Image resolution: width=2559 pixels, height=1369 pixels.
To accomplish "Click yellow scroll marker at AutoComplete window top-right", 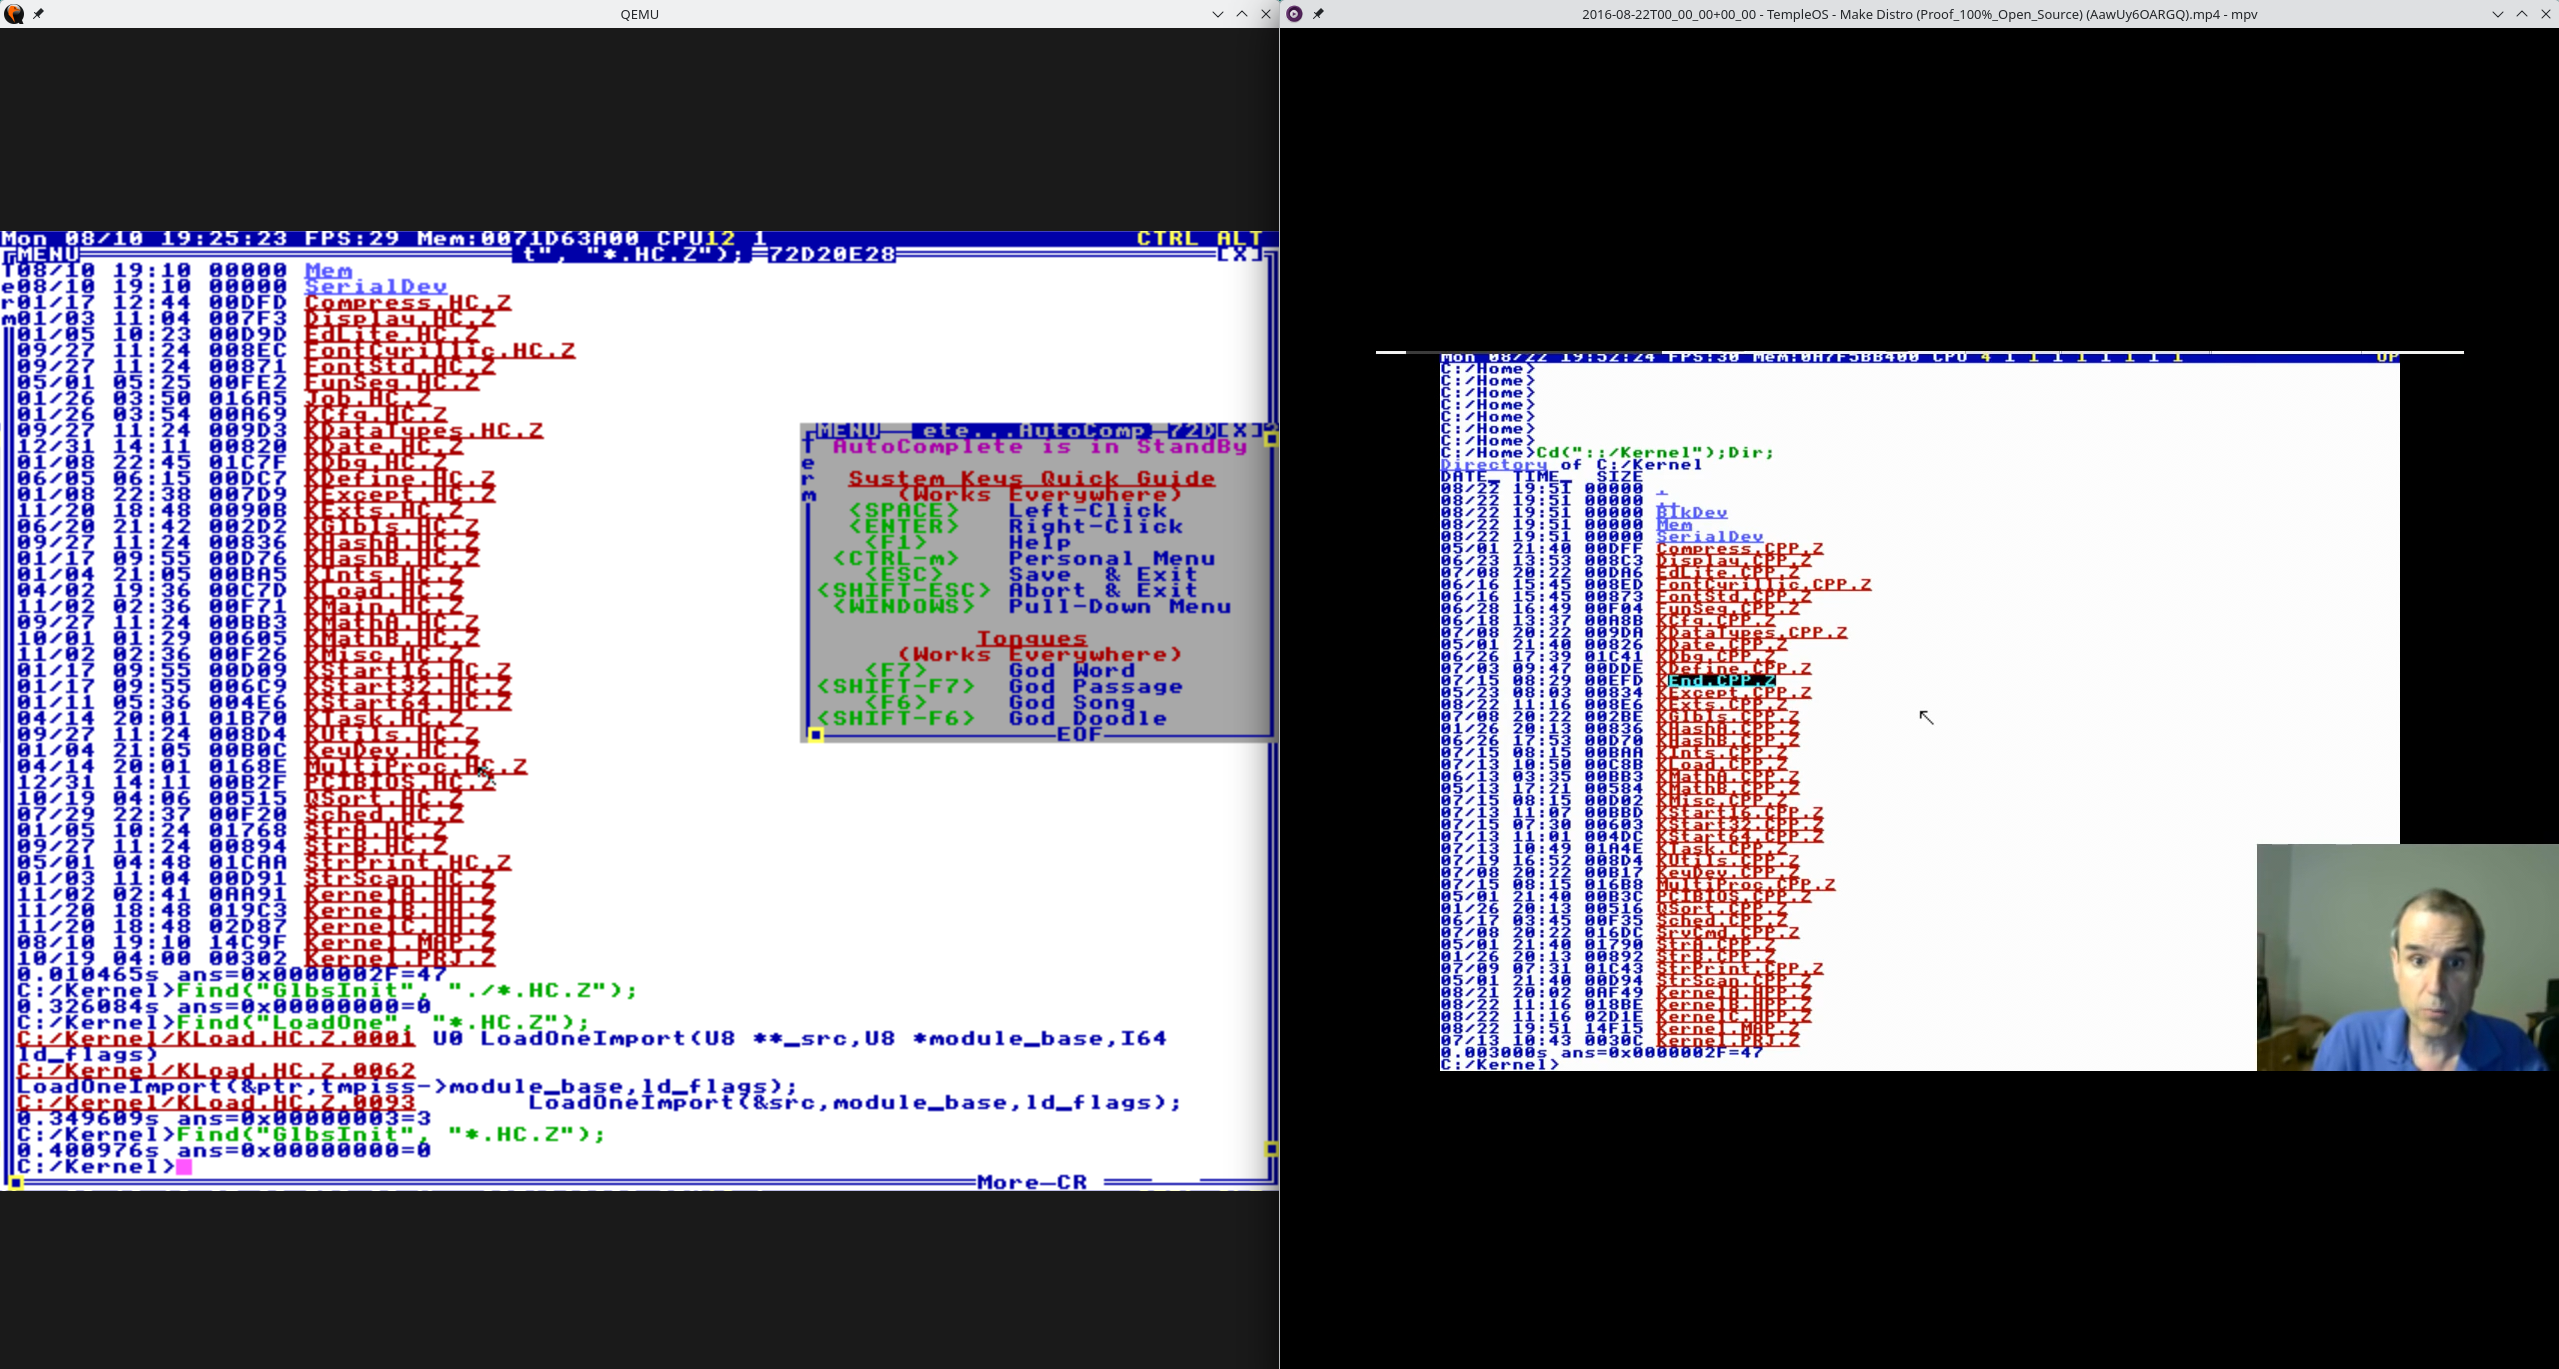I will click(1271, 439).
